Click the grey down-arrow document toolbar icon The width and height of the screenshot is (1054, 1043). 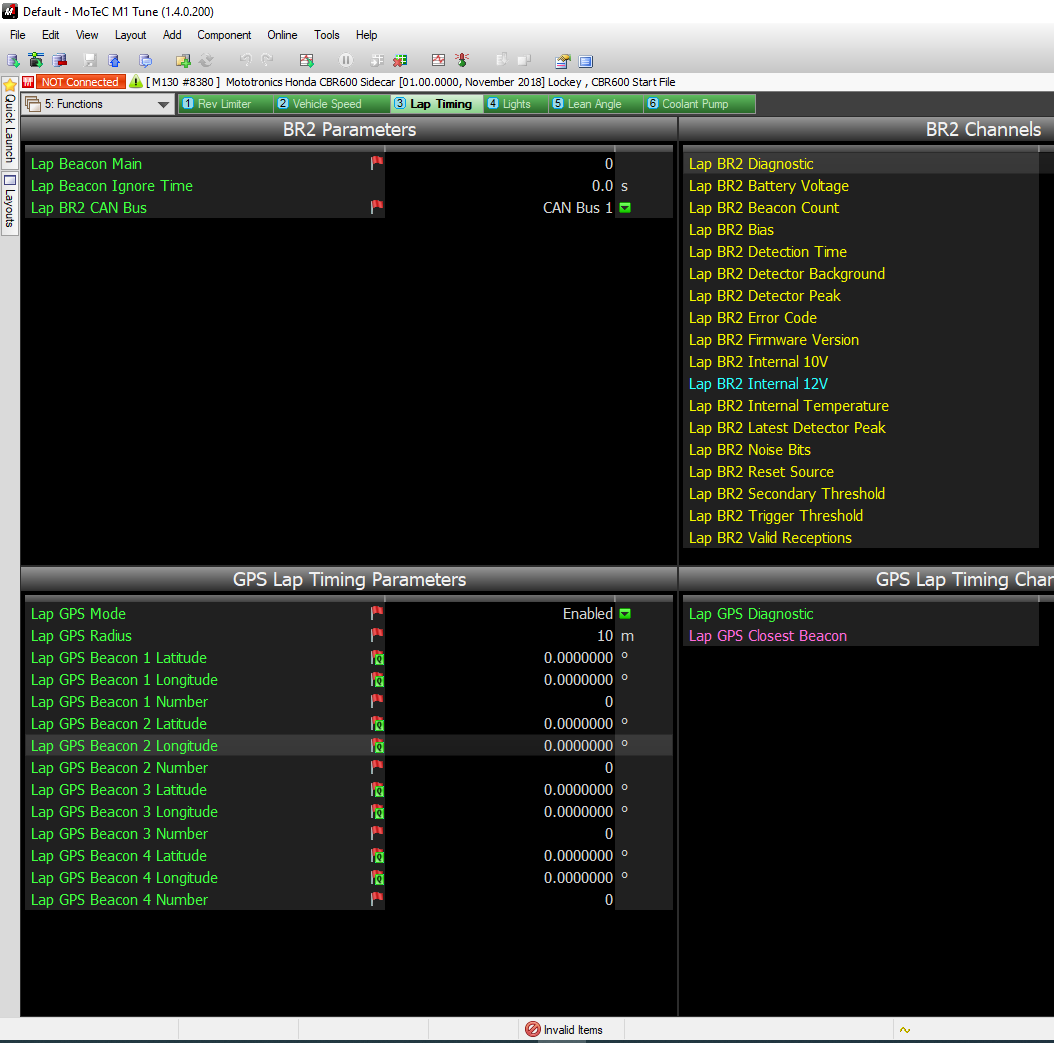[x=501, y=60]
